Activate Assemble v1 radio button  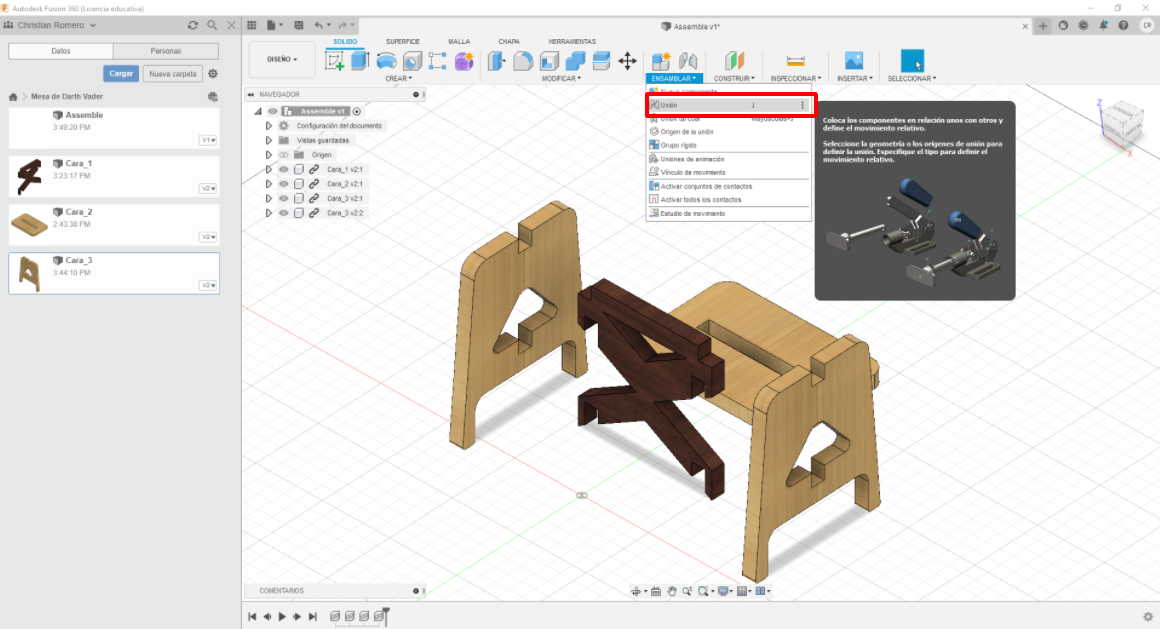[357, 112]
